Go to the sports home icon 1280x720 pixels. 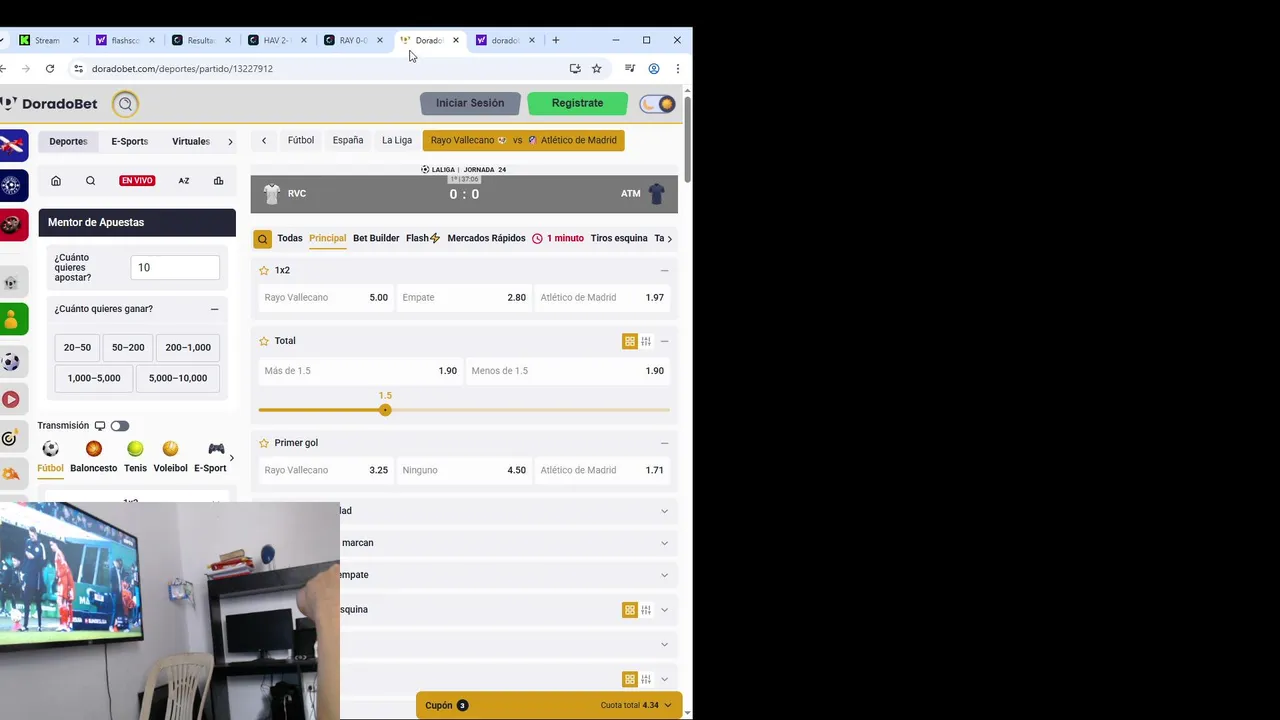coord(56,181)
